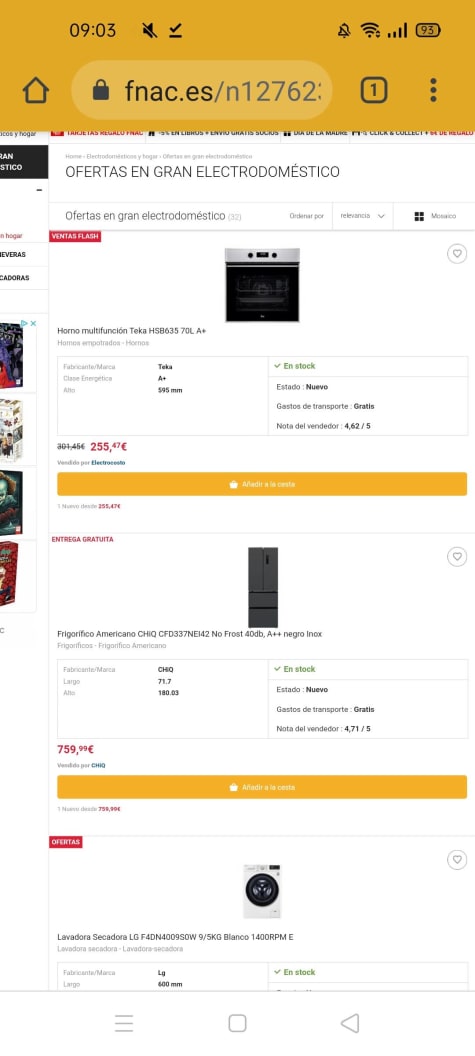The height and width of the screenshot is (1056, 475).
Task: Add the Teka oven to the basket
Action: click(262, 484)
